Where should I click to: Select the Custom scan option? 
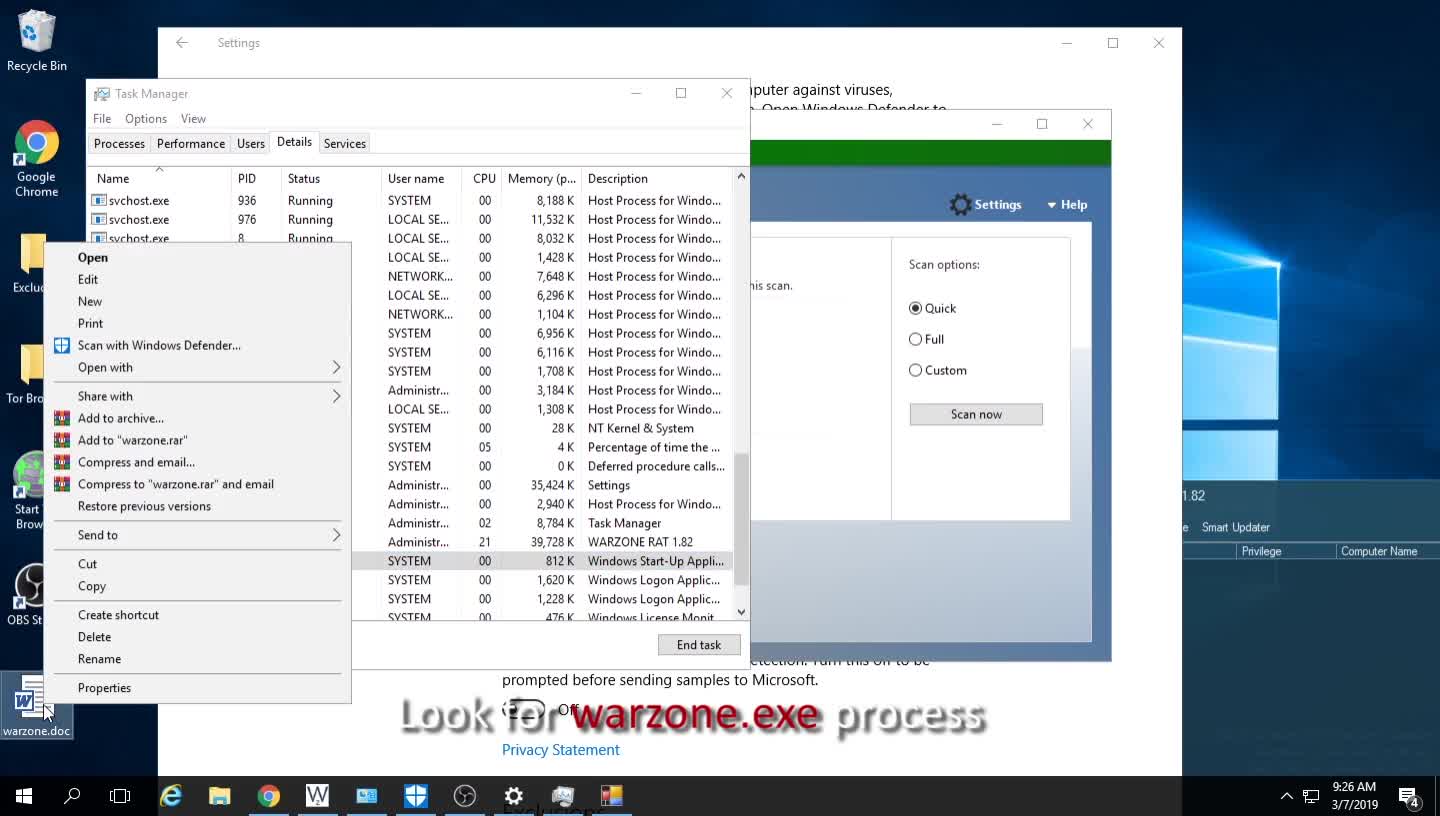tap(938, 370)
